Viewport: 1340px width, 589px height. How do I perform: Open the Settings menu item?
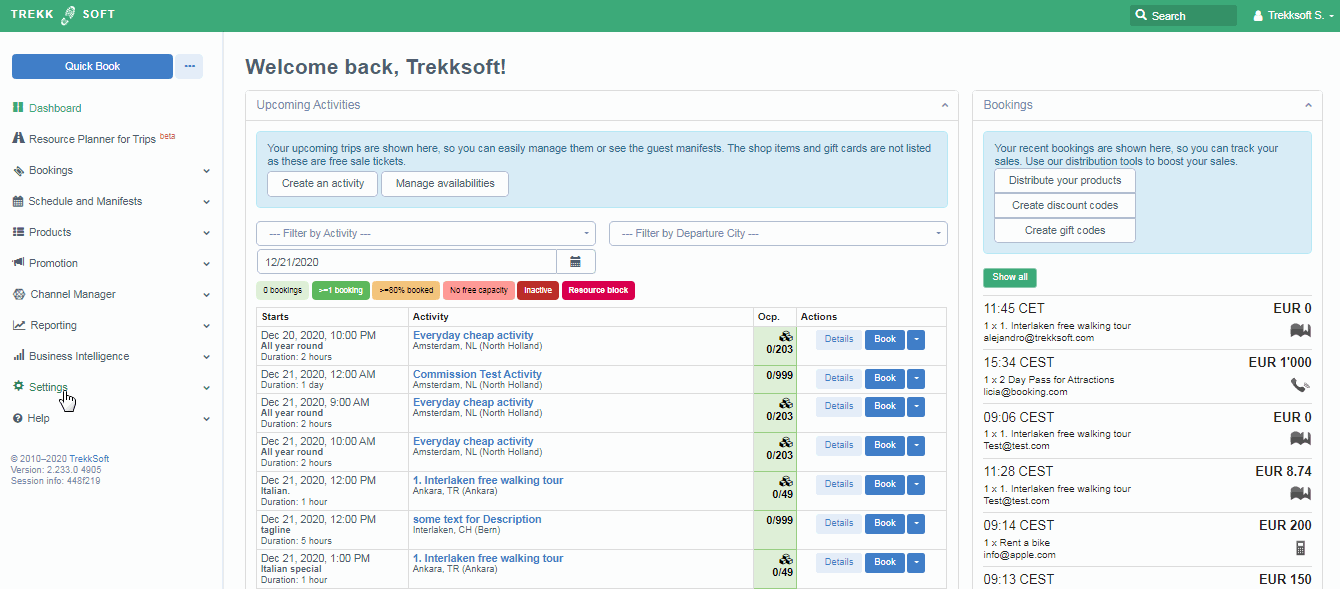point(48,387)
